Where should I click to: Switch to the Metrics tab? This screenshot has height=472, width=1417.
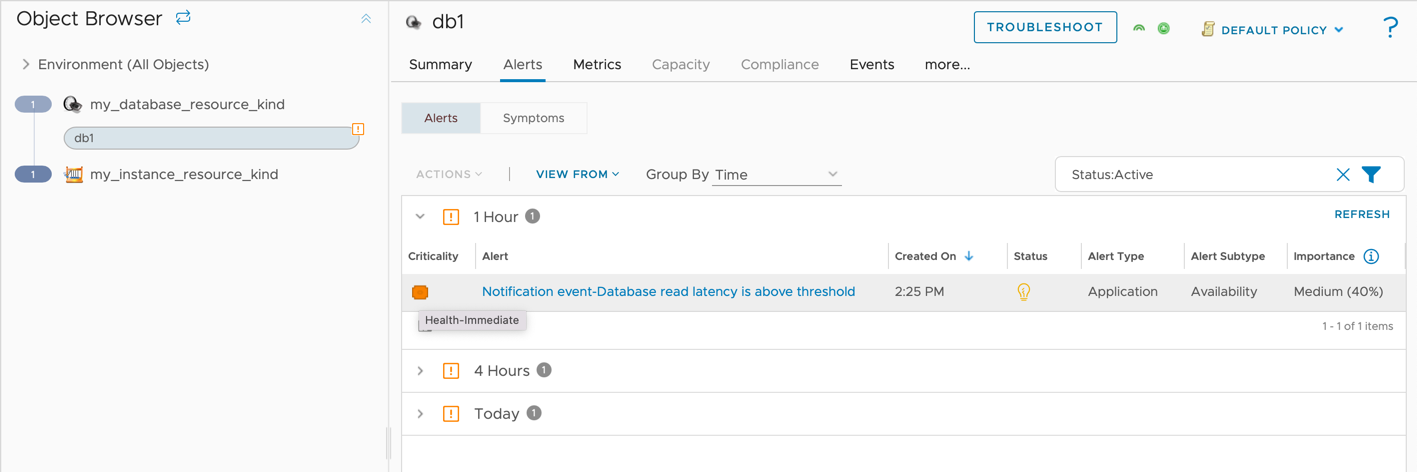[x=597, y=64]
